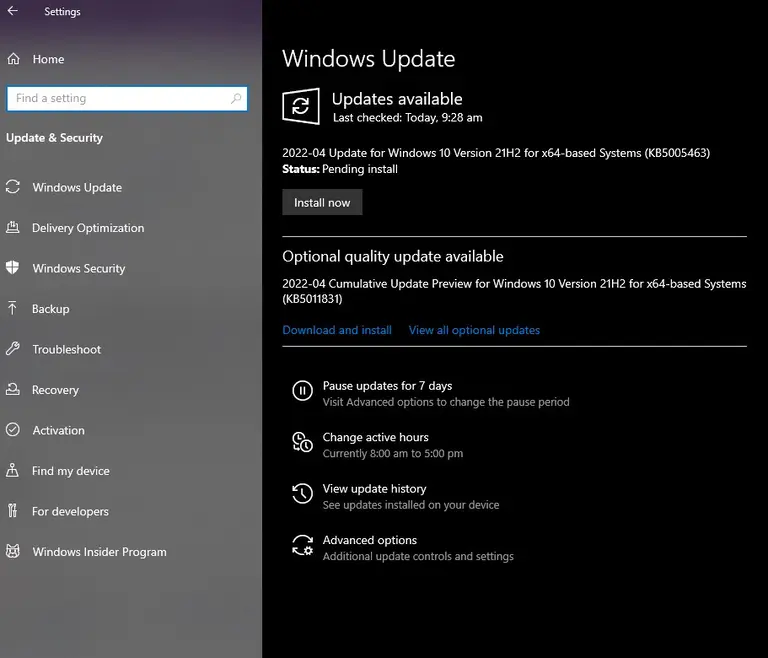768x658 pixels.
Task: Open View all optional updates link
Action: coord(474,330)
